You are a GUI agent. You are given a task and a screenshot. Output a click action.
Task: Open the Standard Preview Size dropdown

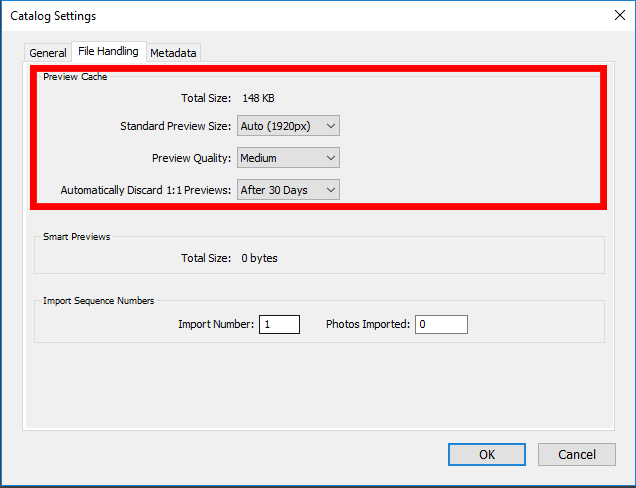tap(288, 126)
